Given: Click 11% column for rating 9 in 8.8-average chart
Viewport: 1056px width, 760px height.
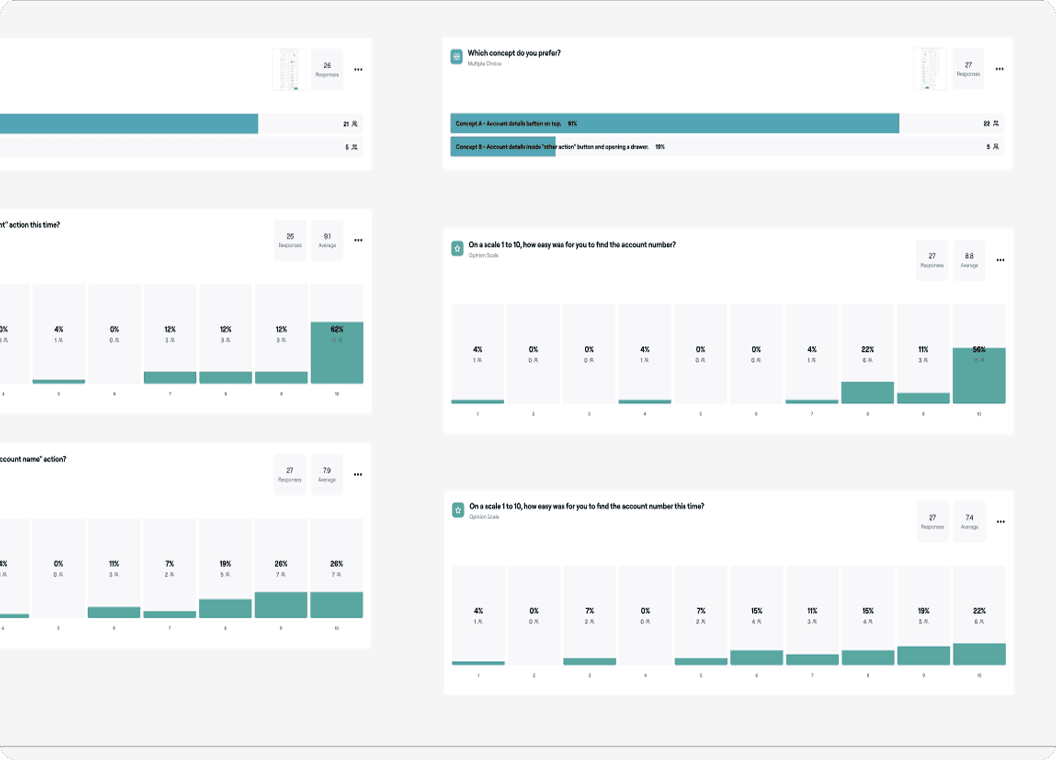Looking at the screenshot, I should (x=923, y=354).
